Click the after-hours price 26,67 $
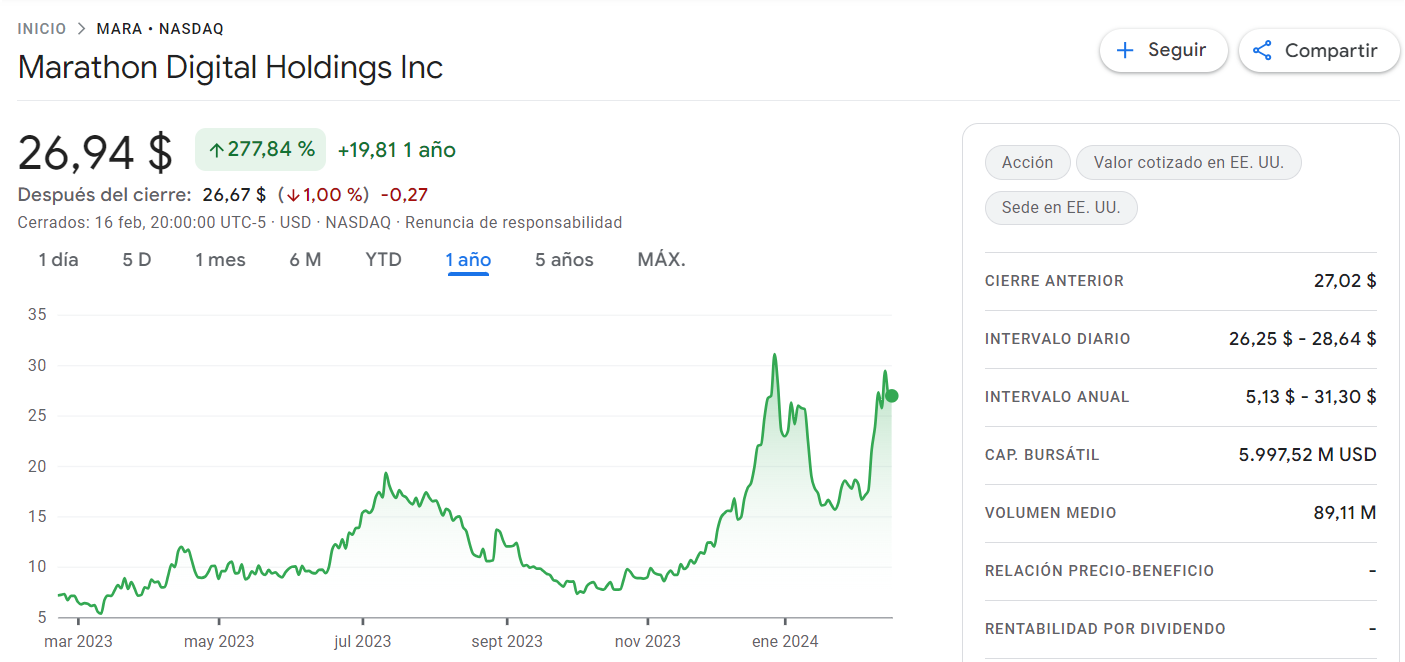 point(234,195)
